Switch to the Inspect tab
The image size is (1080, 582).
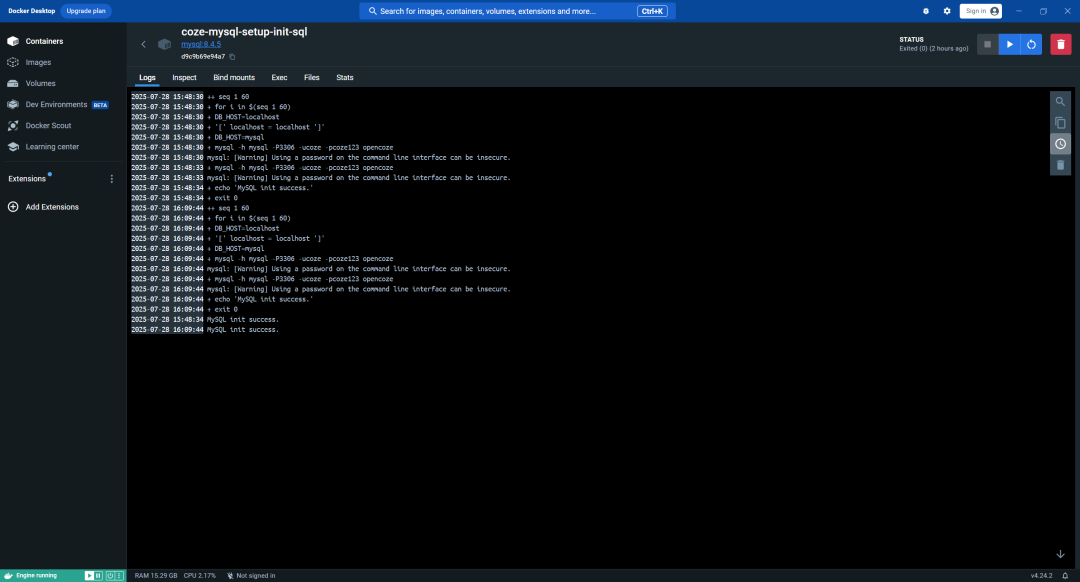184,78
